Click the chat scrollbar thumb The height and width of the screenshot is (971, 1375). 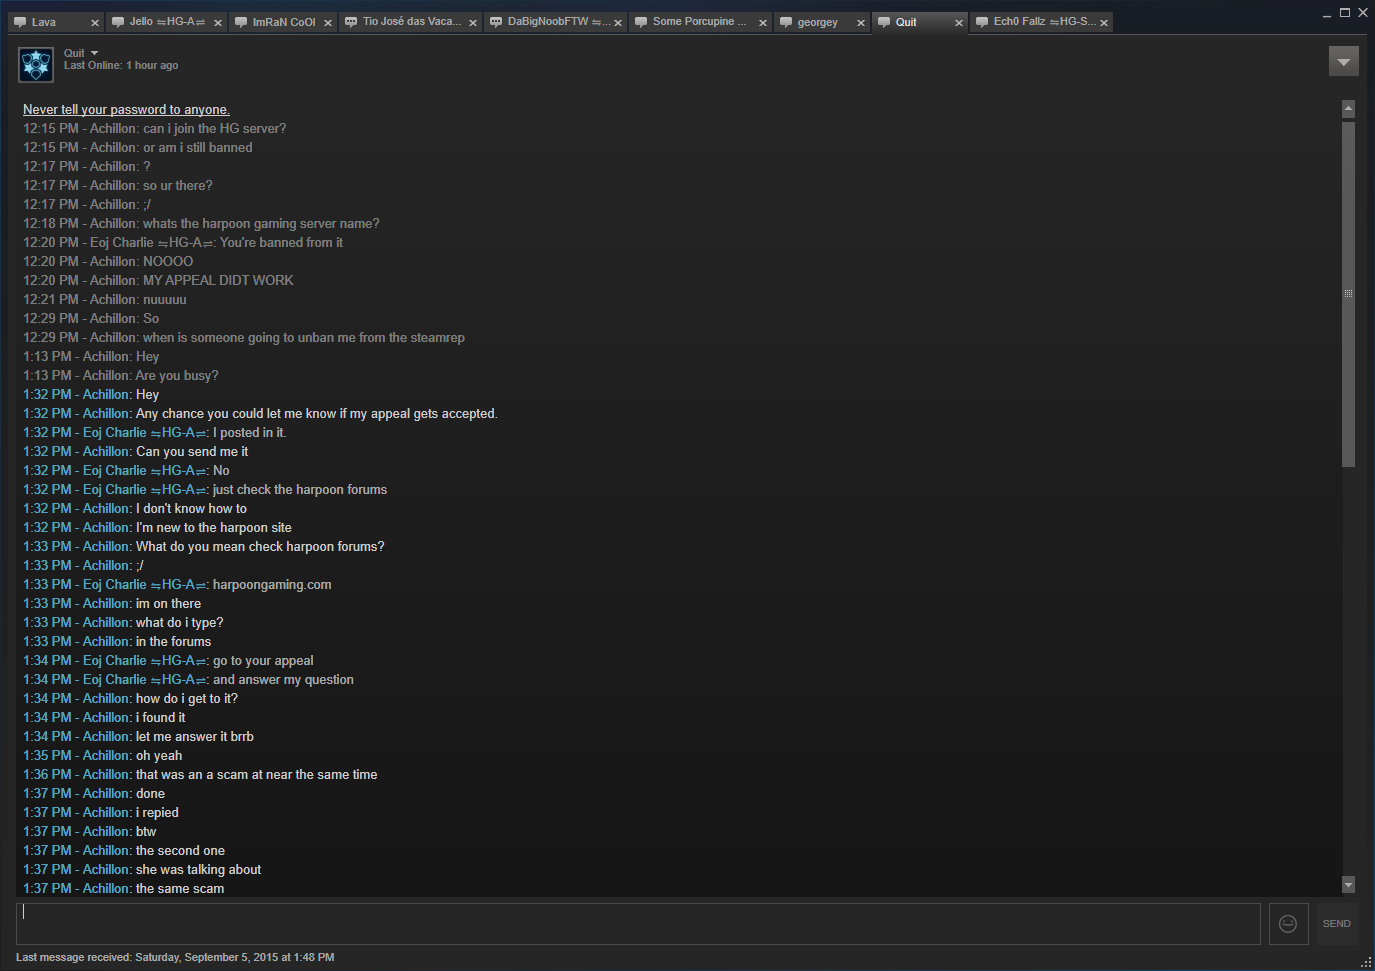(1348, 294)
